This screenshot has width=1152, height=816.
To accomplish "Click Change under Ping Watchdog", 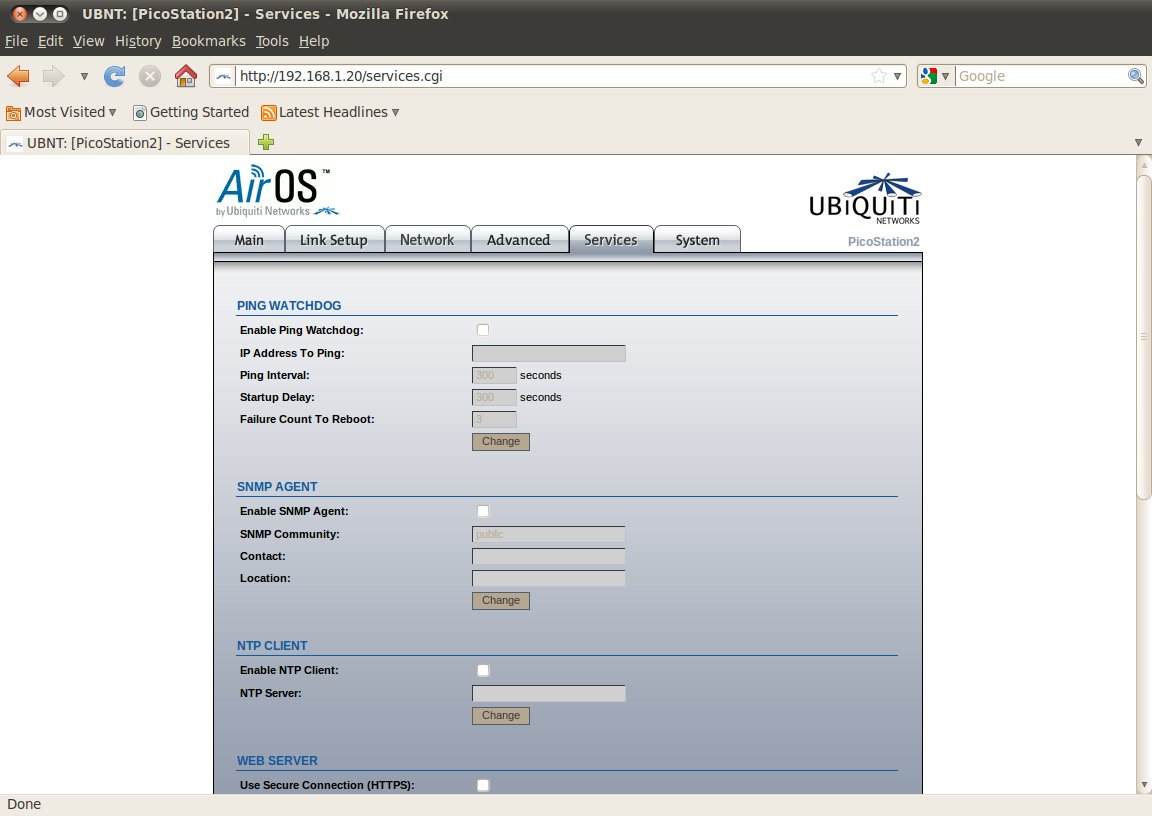I will coord(500,441).
